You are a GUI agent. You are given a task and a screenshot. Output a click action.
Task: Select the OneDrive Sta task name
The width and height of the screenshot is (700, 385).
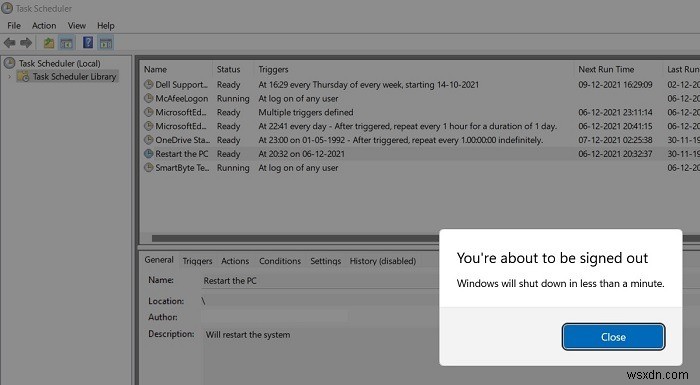pyautogui.click(x=182, y=140)
